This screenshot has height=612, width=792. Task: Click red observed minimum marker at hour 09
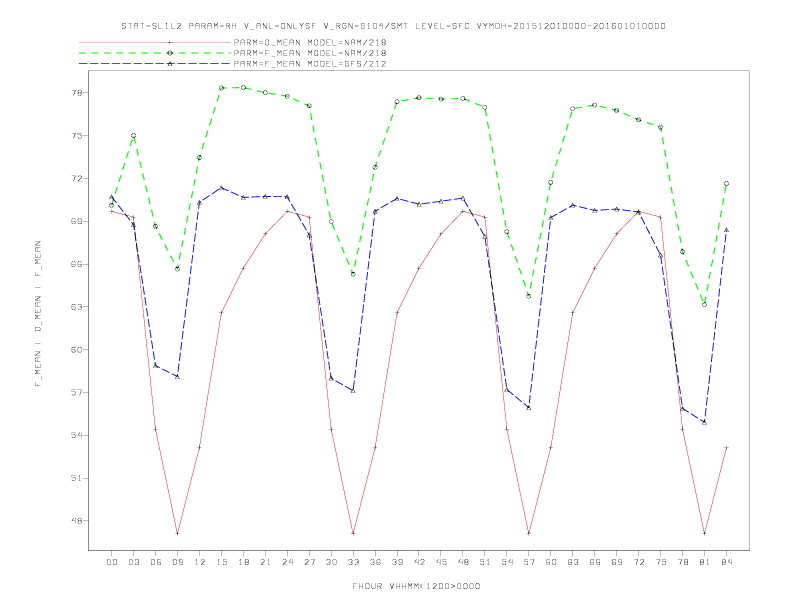pos(177,533)
